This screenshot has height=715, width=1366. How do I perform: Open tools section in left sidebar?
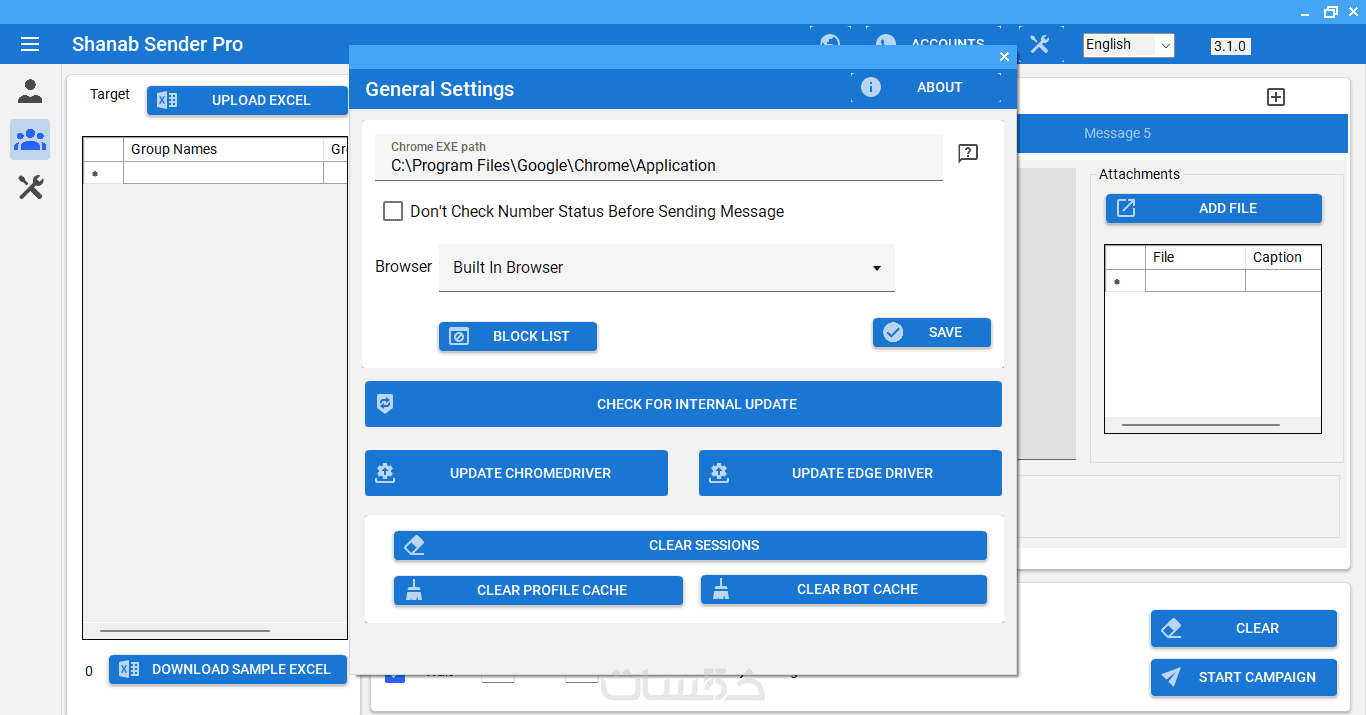pyautogui.click(x=30, y=186)
